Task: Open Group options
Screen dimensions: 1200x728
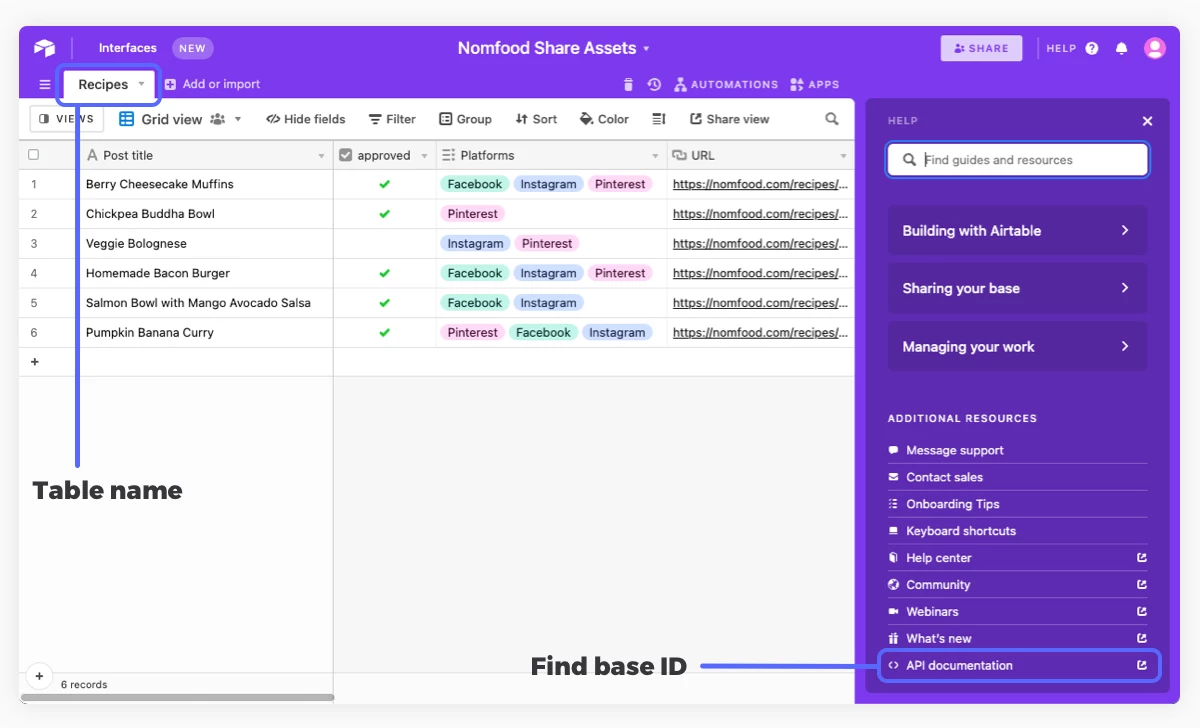Action: pyautogui.click(x=466, y=119)
